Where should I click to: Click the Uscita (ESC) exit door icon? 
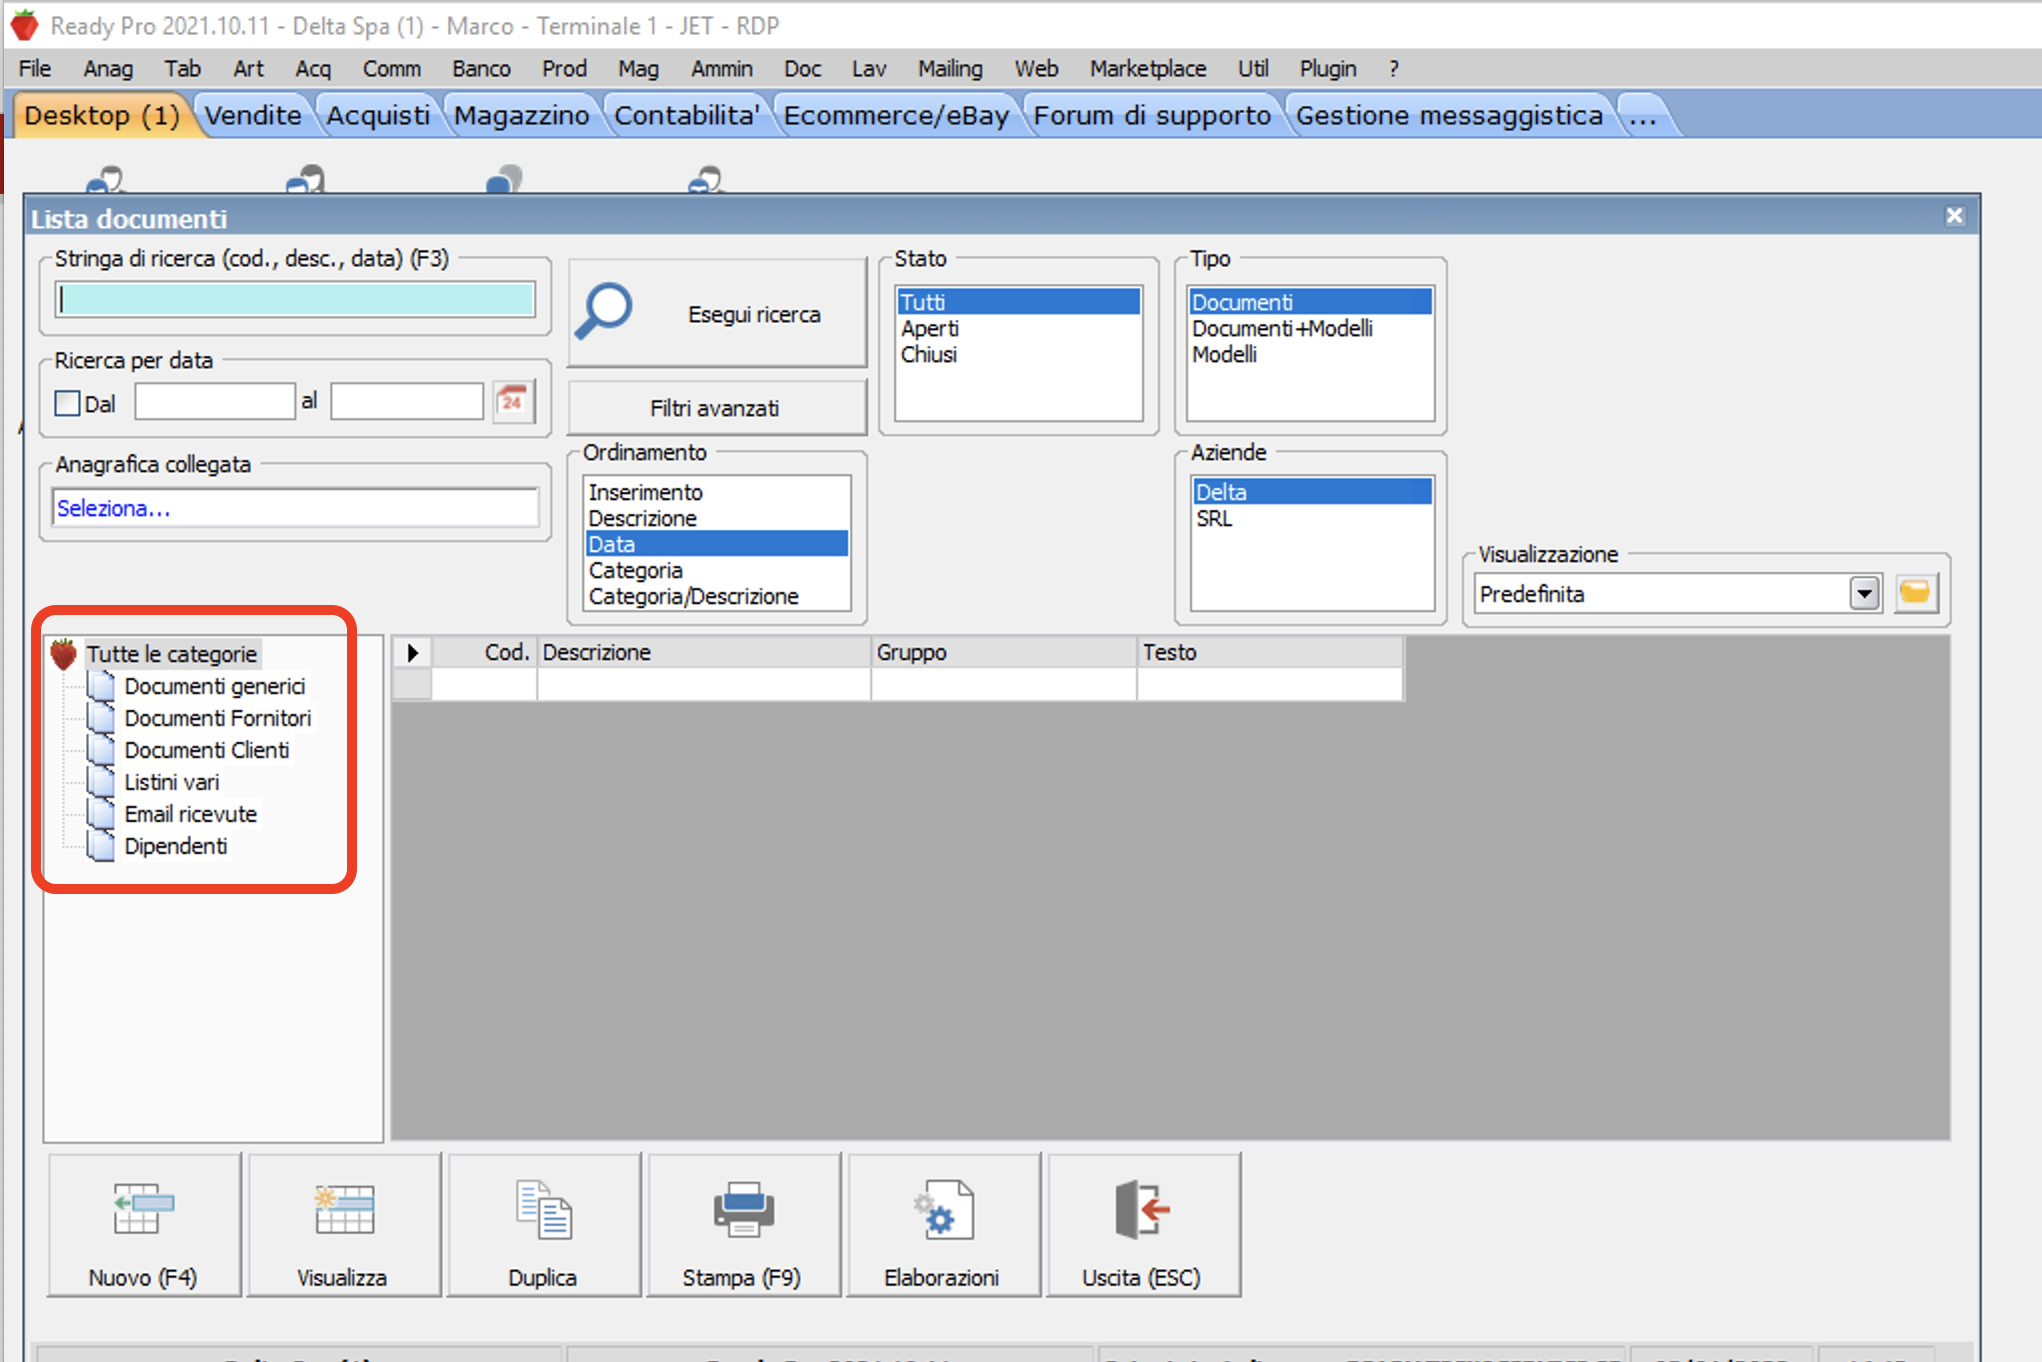[x=1142, y=1209]
